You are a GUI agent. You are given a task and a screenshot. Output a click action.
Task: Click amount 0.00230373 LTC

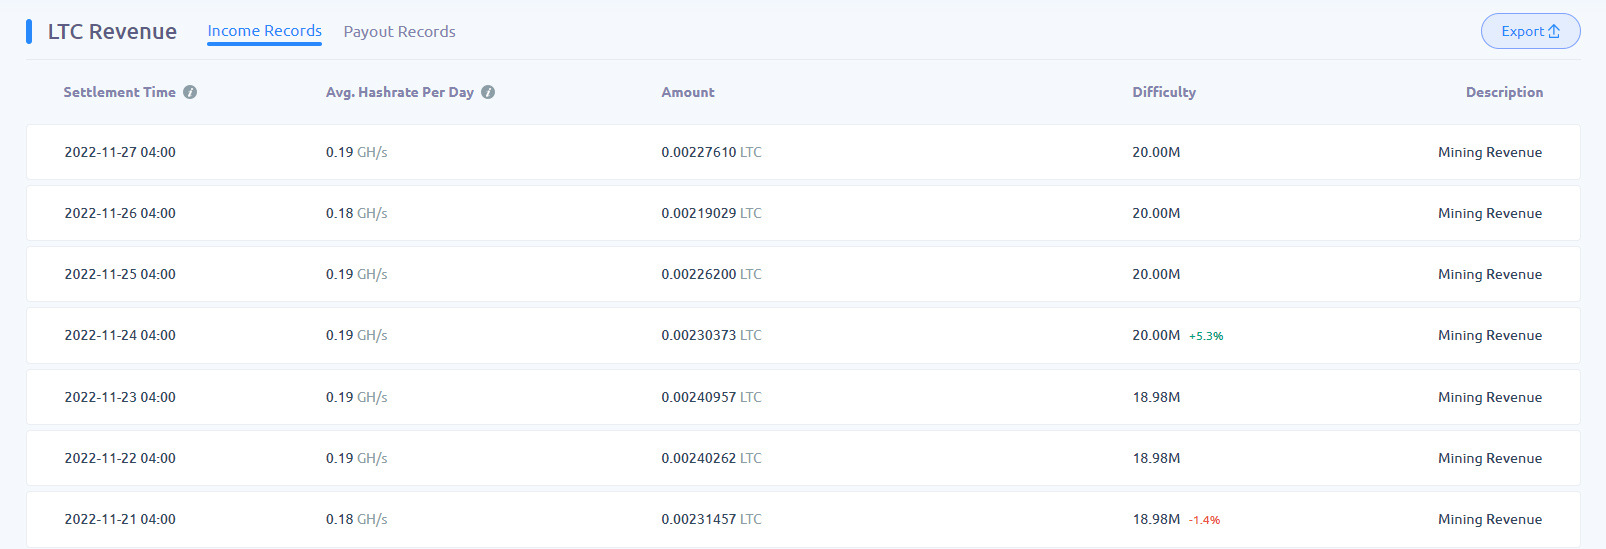(711, 335)
